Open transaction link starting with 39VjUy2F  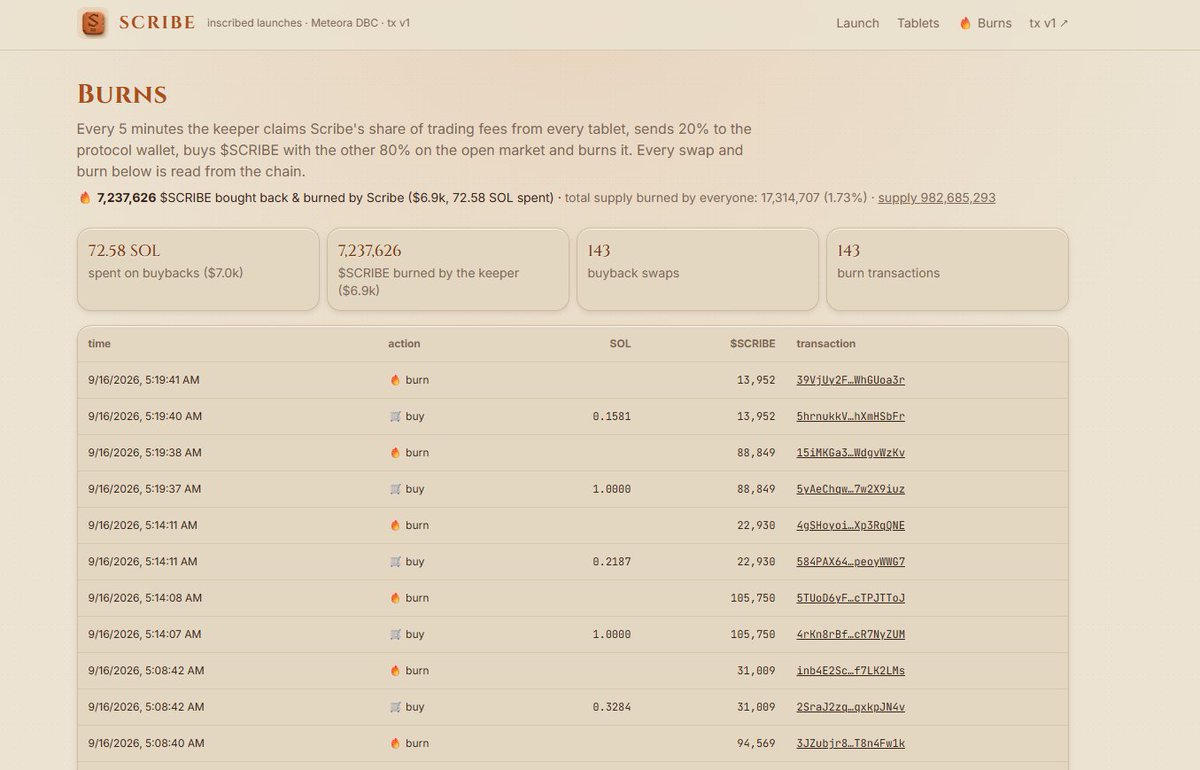pyautogui.click(x=851, y=380)
